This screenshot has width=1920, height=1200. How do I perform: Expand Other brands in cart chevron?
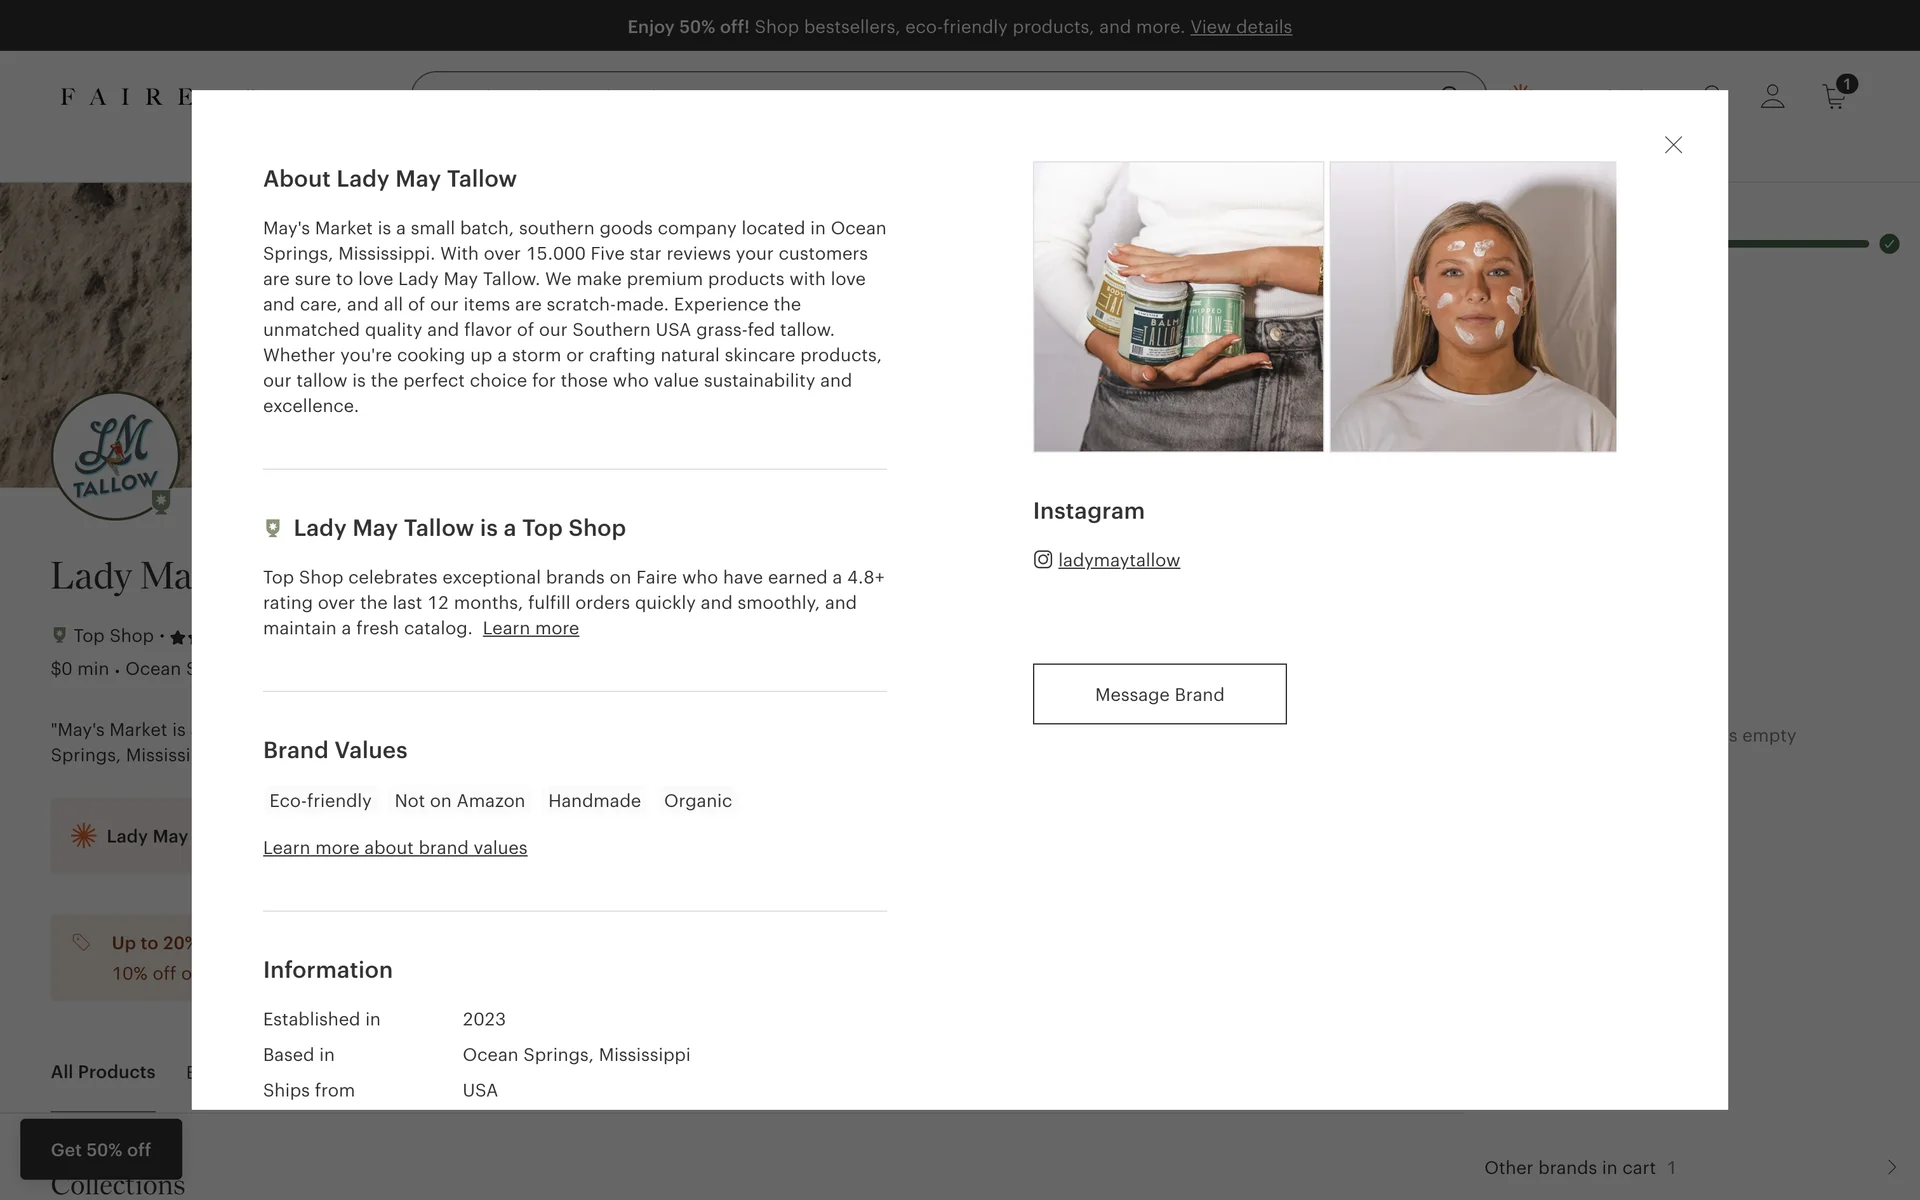1891,1167
